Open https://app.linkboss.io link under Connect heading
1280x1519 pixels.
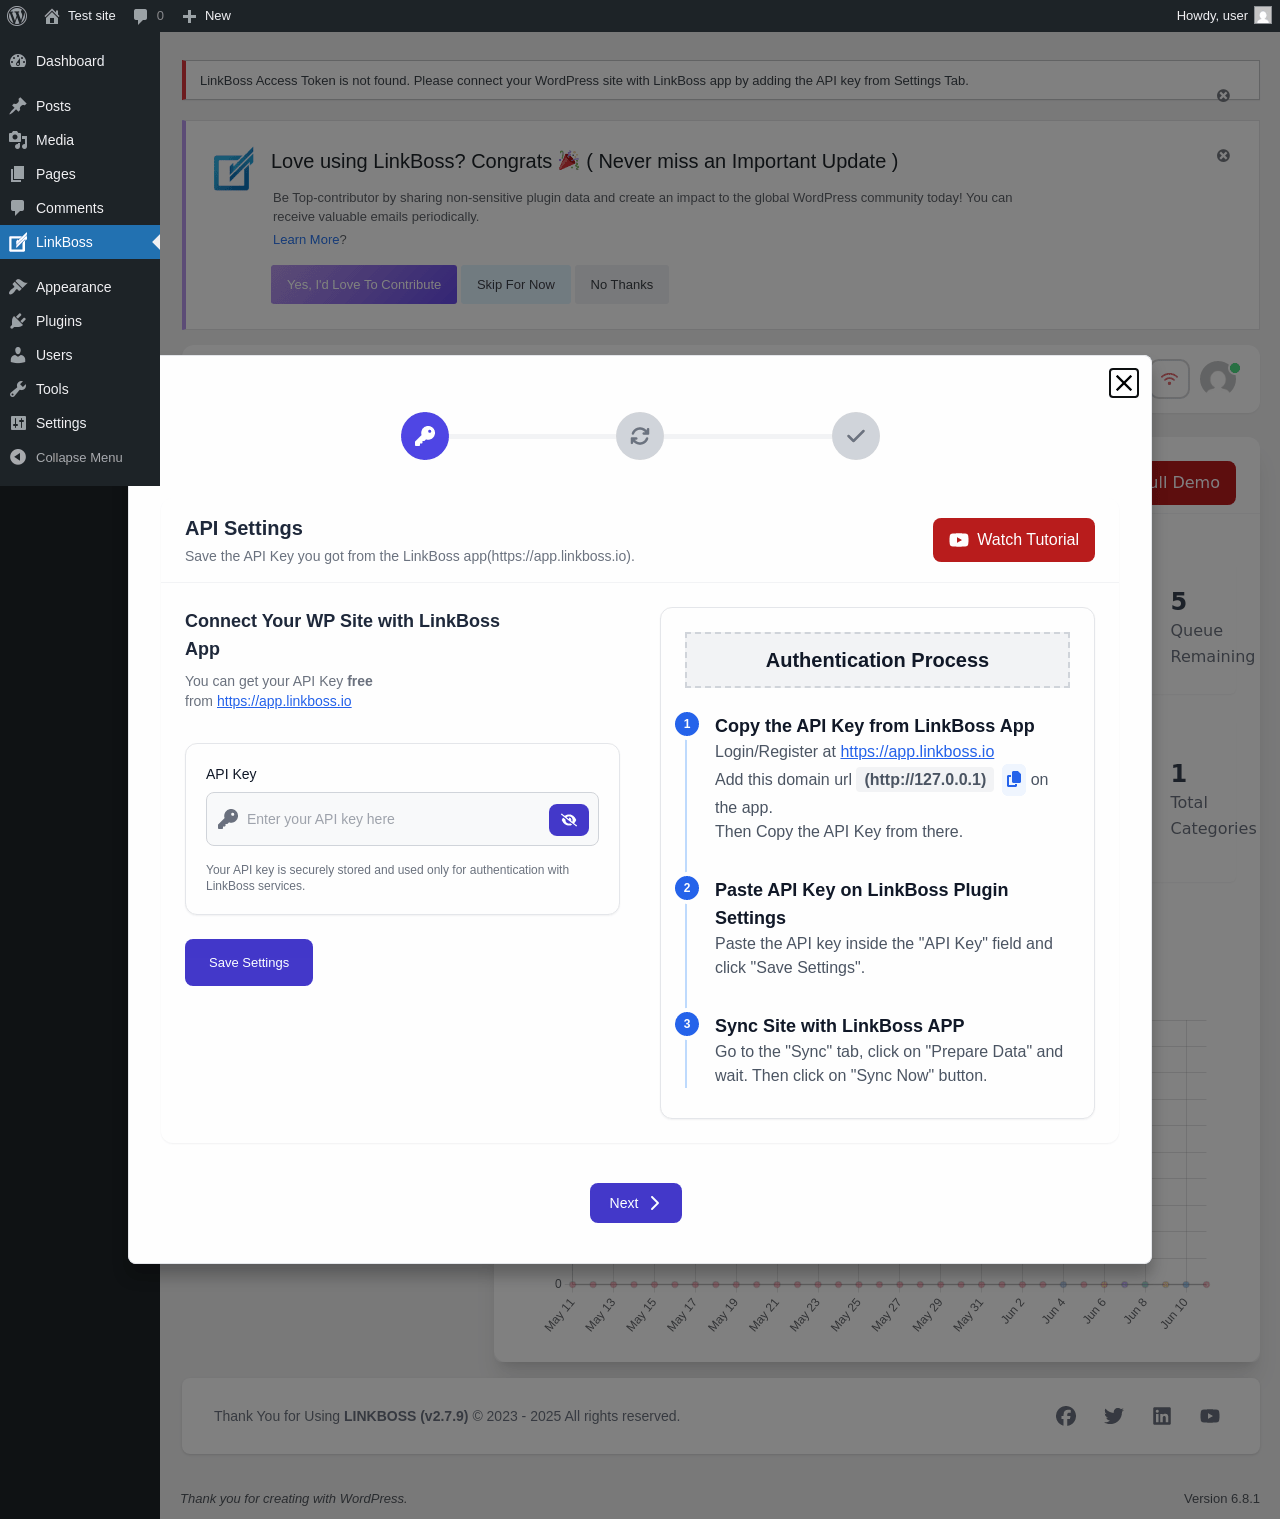[284, 701]
